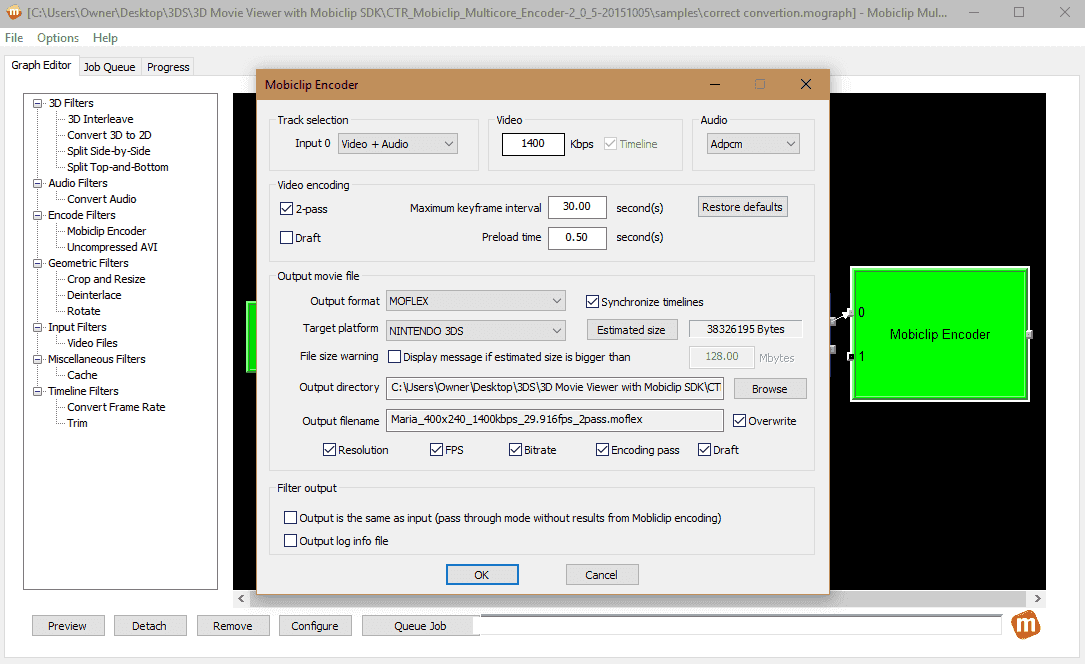1085x664 pixels.
Task: Open the Target platform NINTENDO 3DS dropdown
Action: tap(475, 331)
